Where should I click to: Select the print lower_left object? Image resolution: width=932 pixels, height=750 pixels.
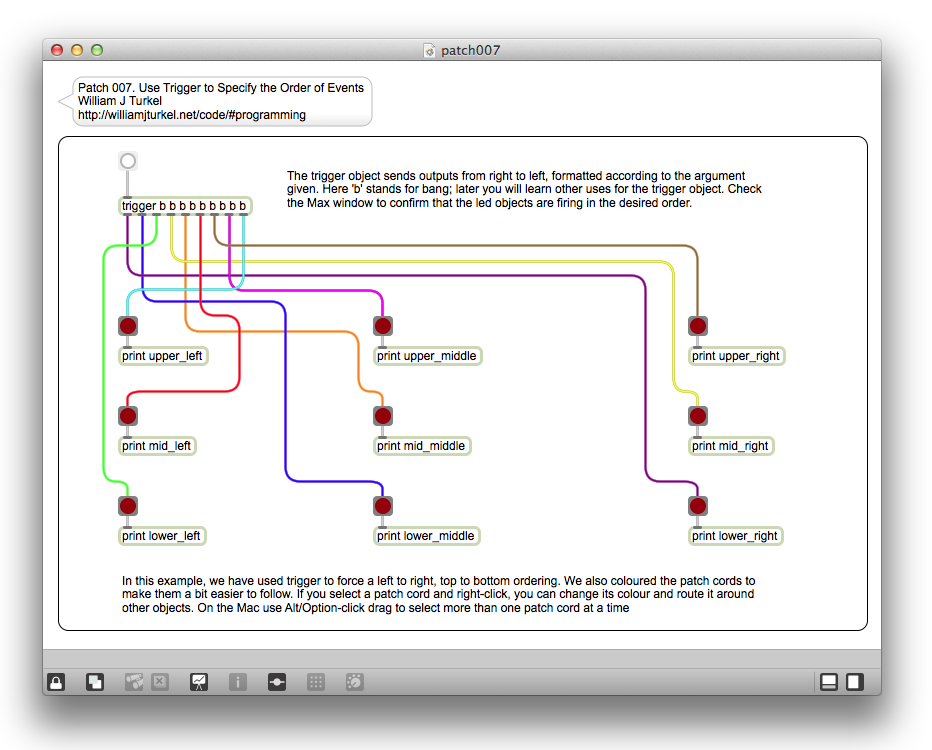pos(162,536)
